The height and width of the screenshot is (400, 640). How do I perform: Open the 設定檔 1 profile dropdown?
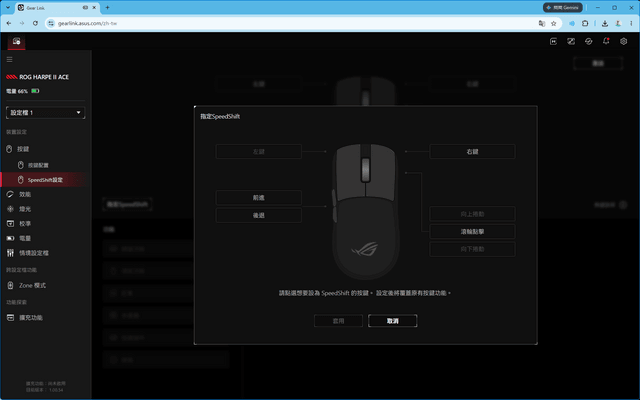[x=45, y=113]
